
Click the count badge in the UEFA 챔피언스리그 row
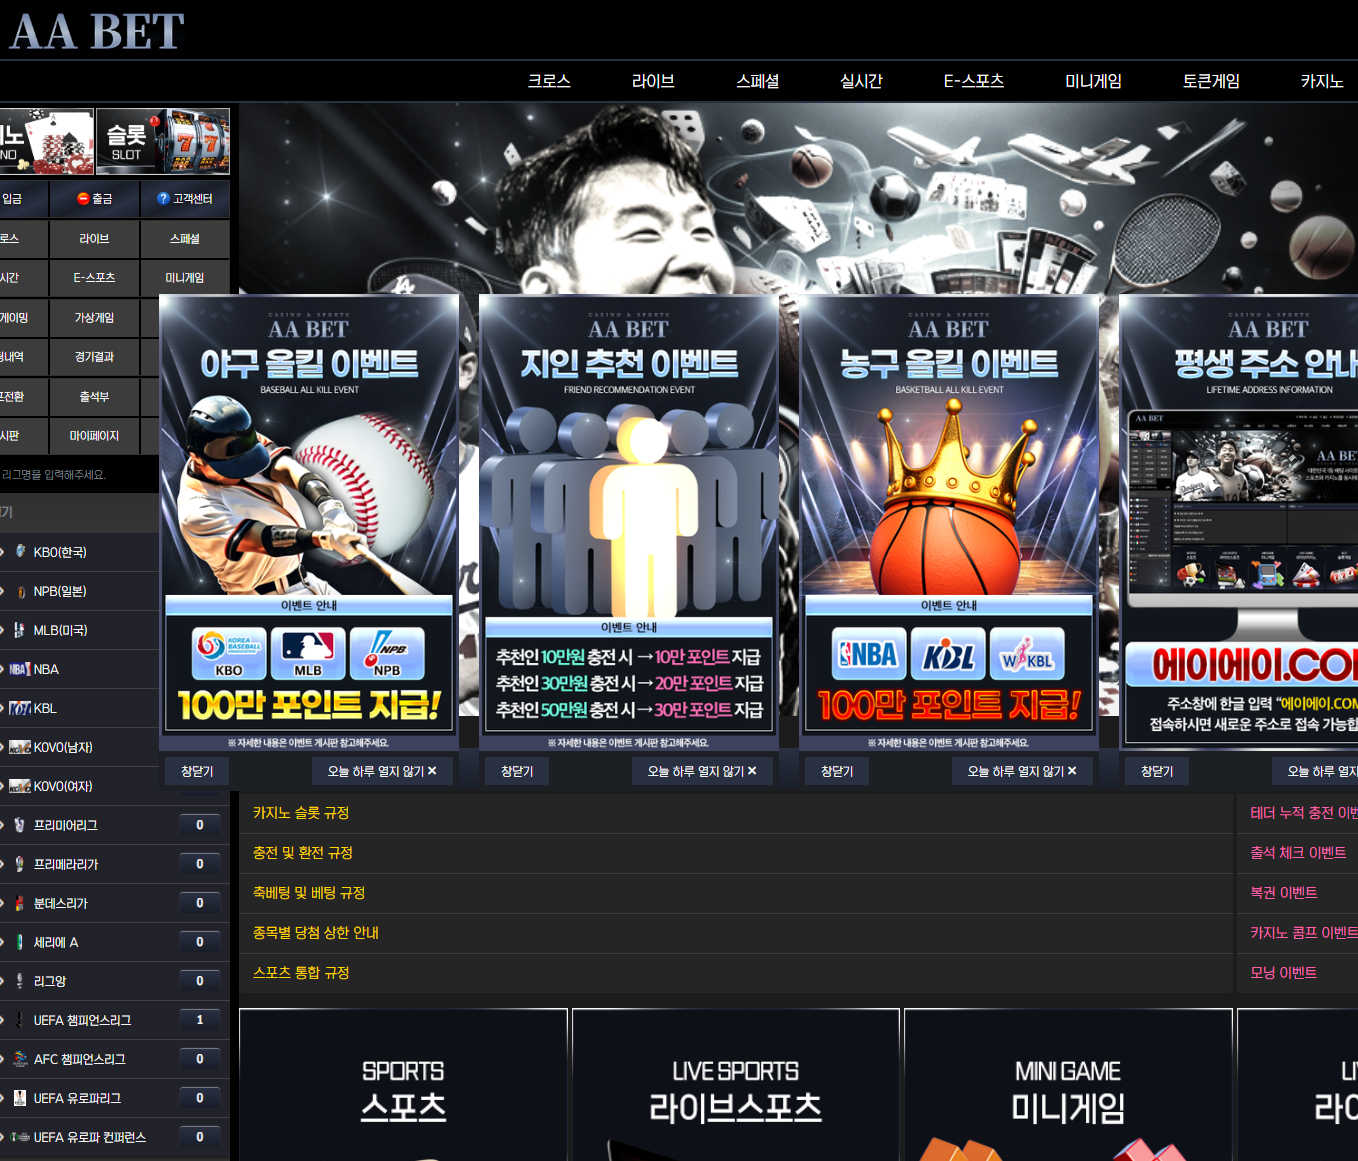pos(200,1021)
